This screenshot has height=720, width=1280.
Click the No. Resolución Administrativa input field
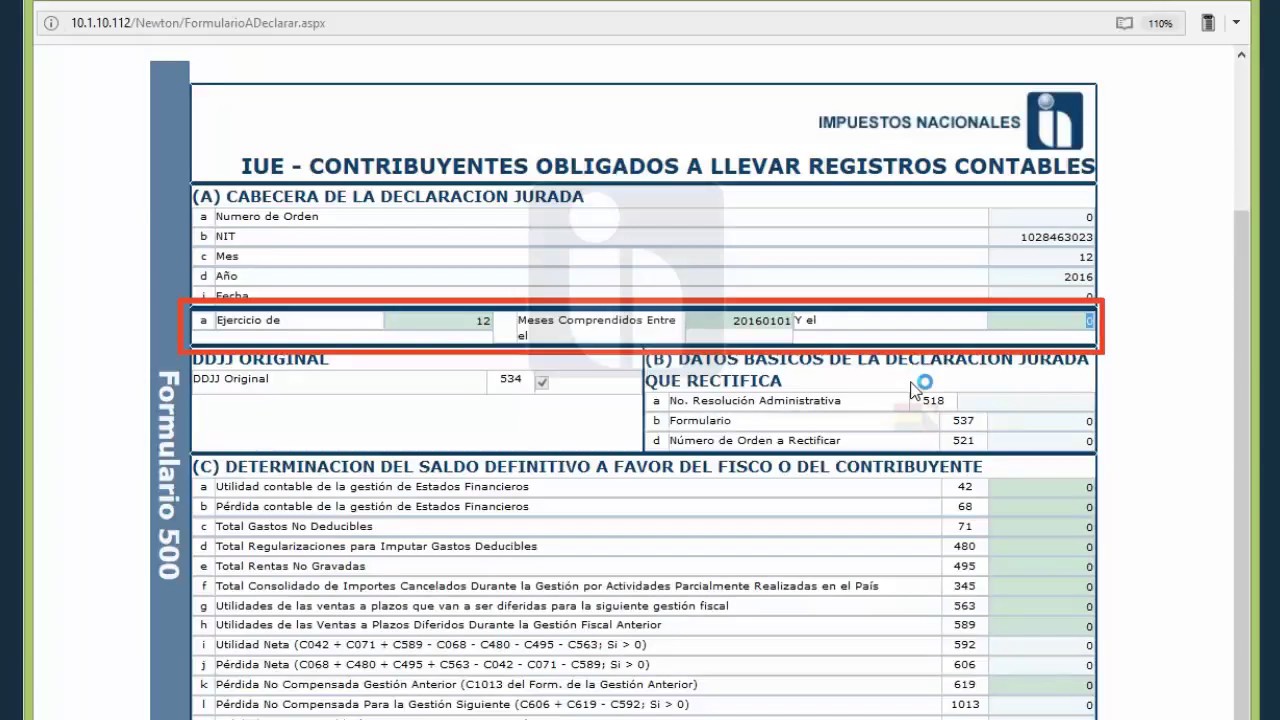(x=1026, y=401)
